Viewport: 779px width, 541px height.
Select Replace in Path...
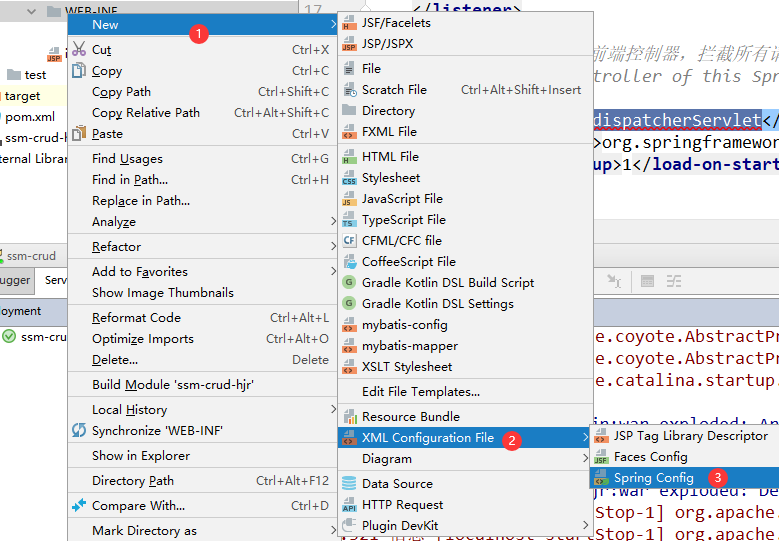[202, 201]
